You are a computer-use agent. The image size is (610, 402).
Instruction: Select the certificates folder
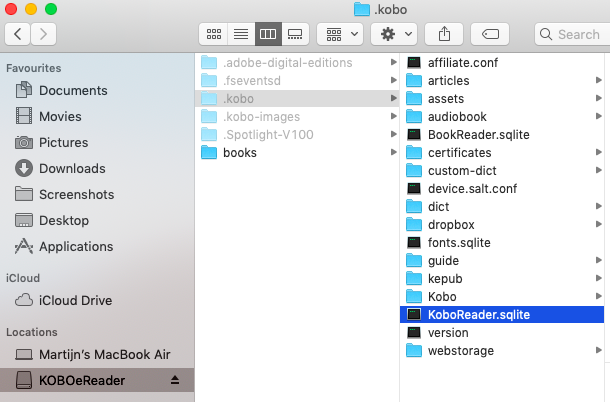502,153
